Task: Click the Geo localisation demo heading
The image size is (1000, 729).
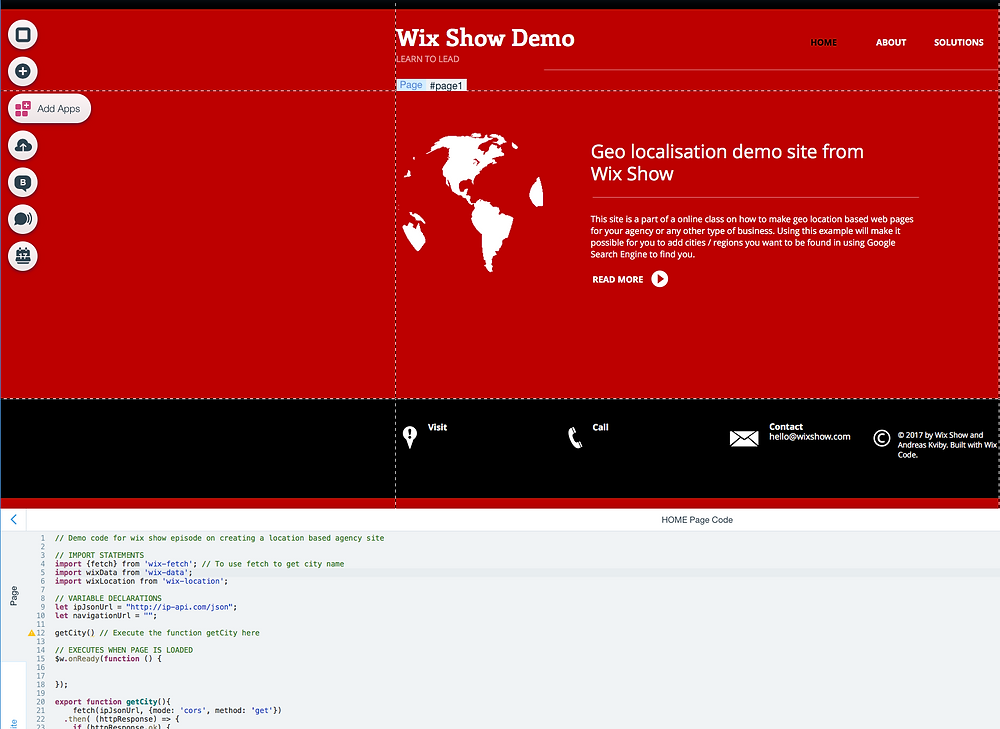Action: click(x=727, y=163)
